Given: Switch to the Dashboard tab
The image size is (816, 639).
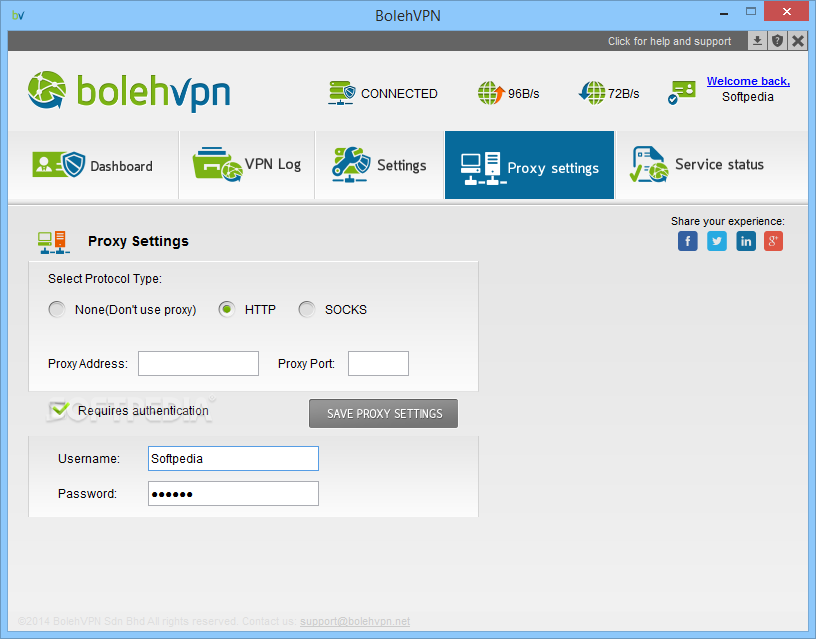Looking at the screenshot, I should point(93,165).
